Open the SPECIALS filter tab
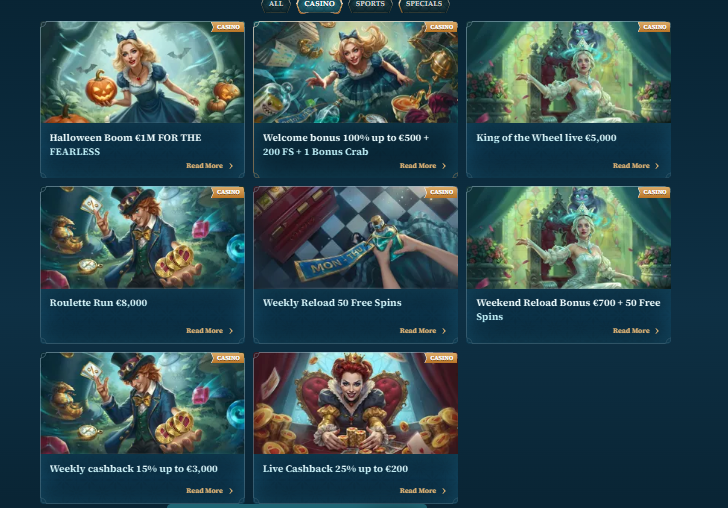The height and width of the screenshot is (508, 728). click(x=424, y=4)
